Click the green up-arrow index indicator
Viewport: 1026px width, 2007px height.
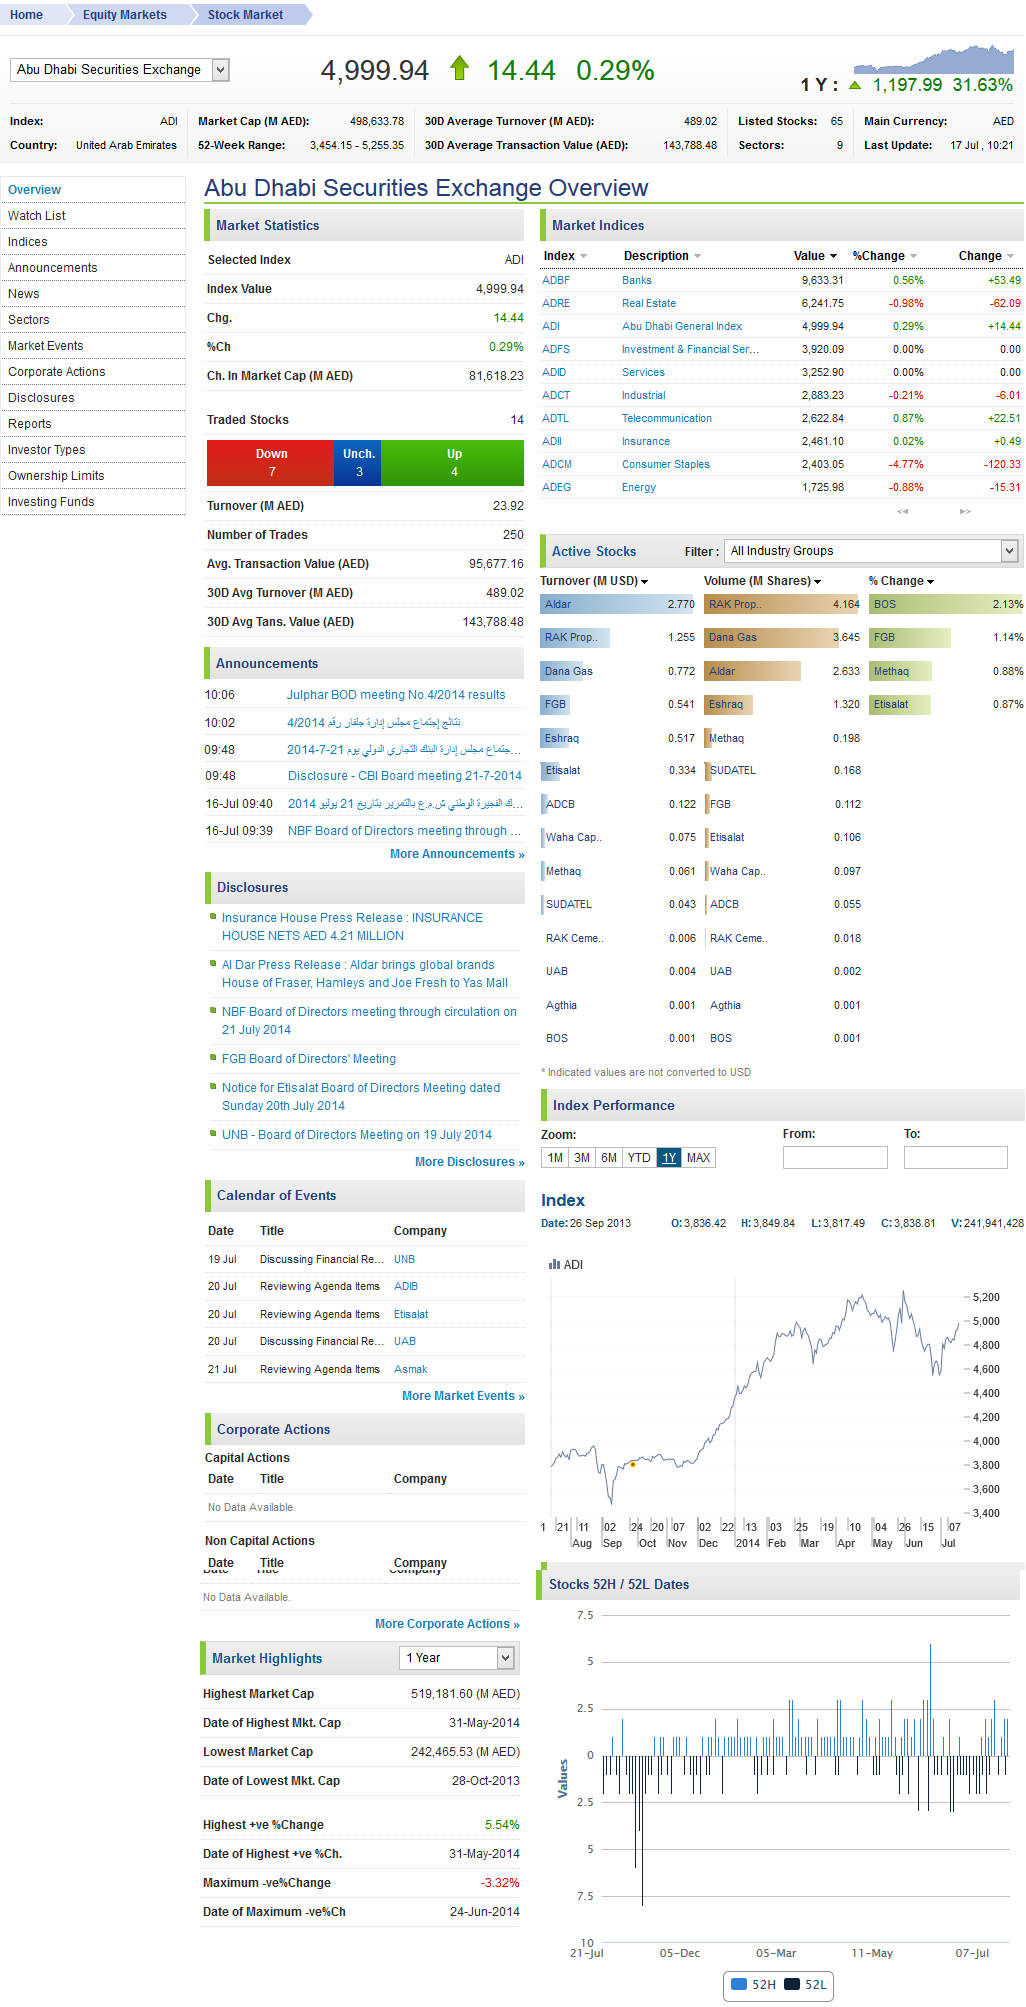460,68
